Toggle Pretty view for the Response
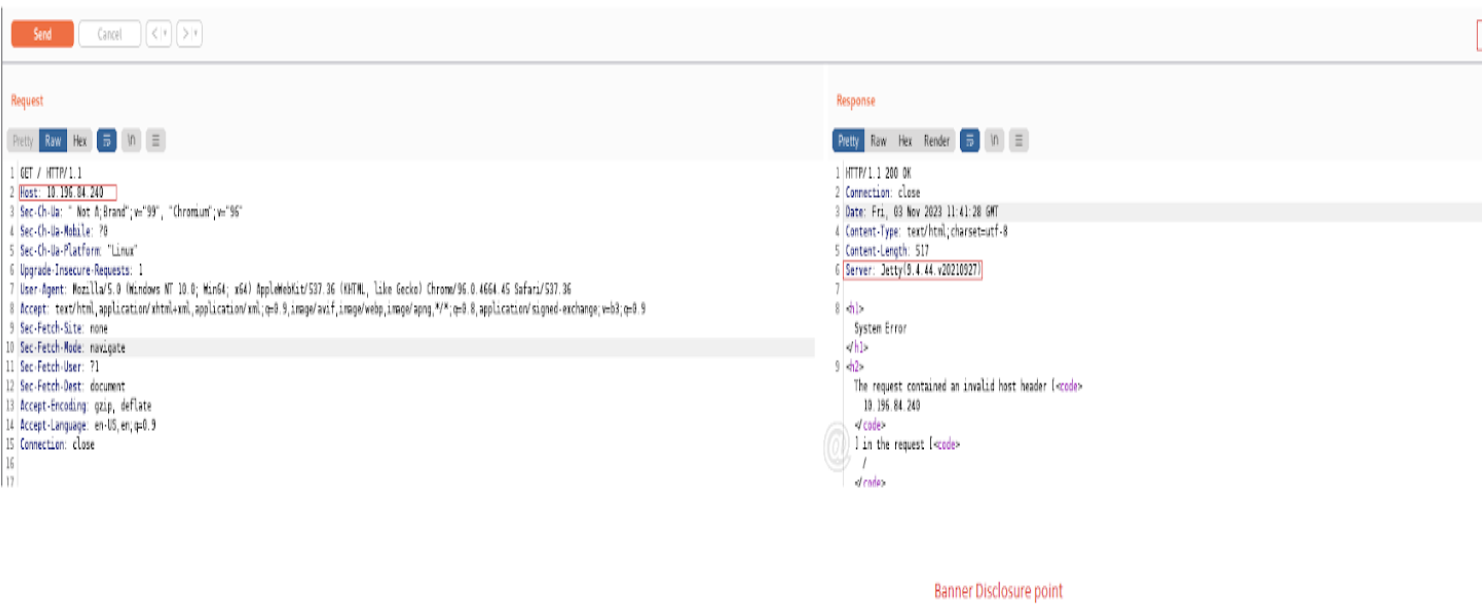The image size is (1482, 614). [x=850, y=141]
